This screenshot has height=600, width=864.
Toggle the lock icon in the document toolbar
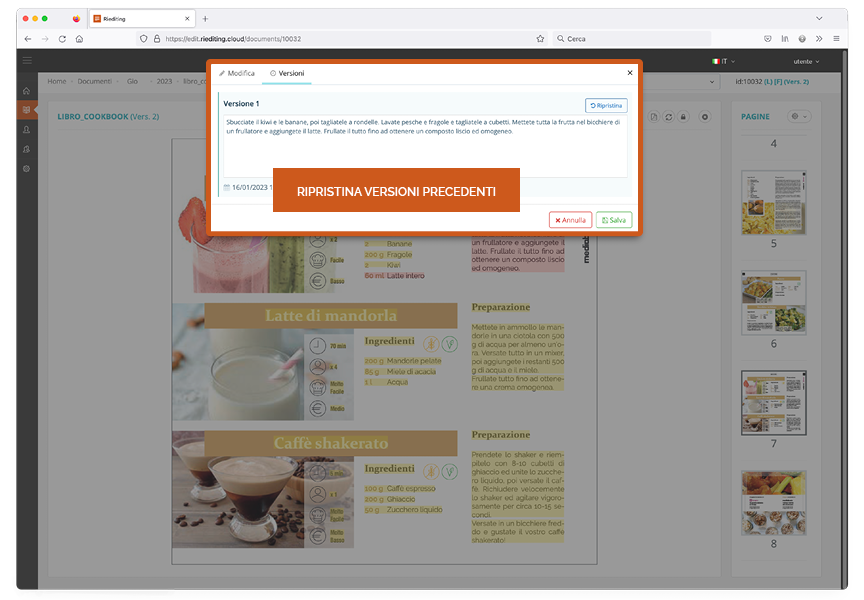pos(683,117)
